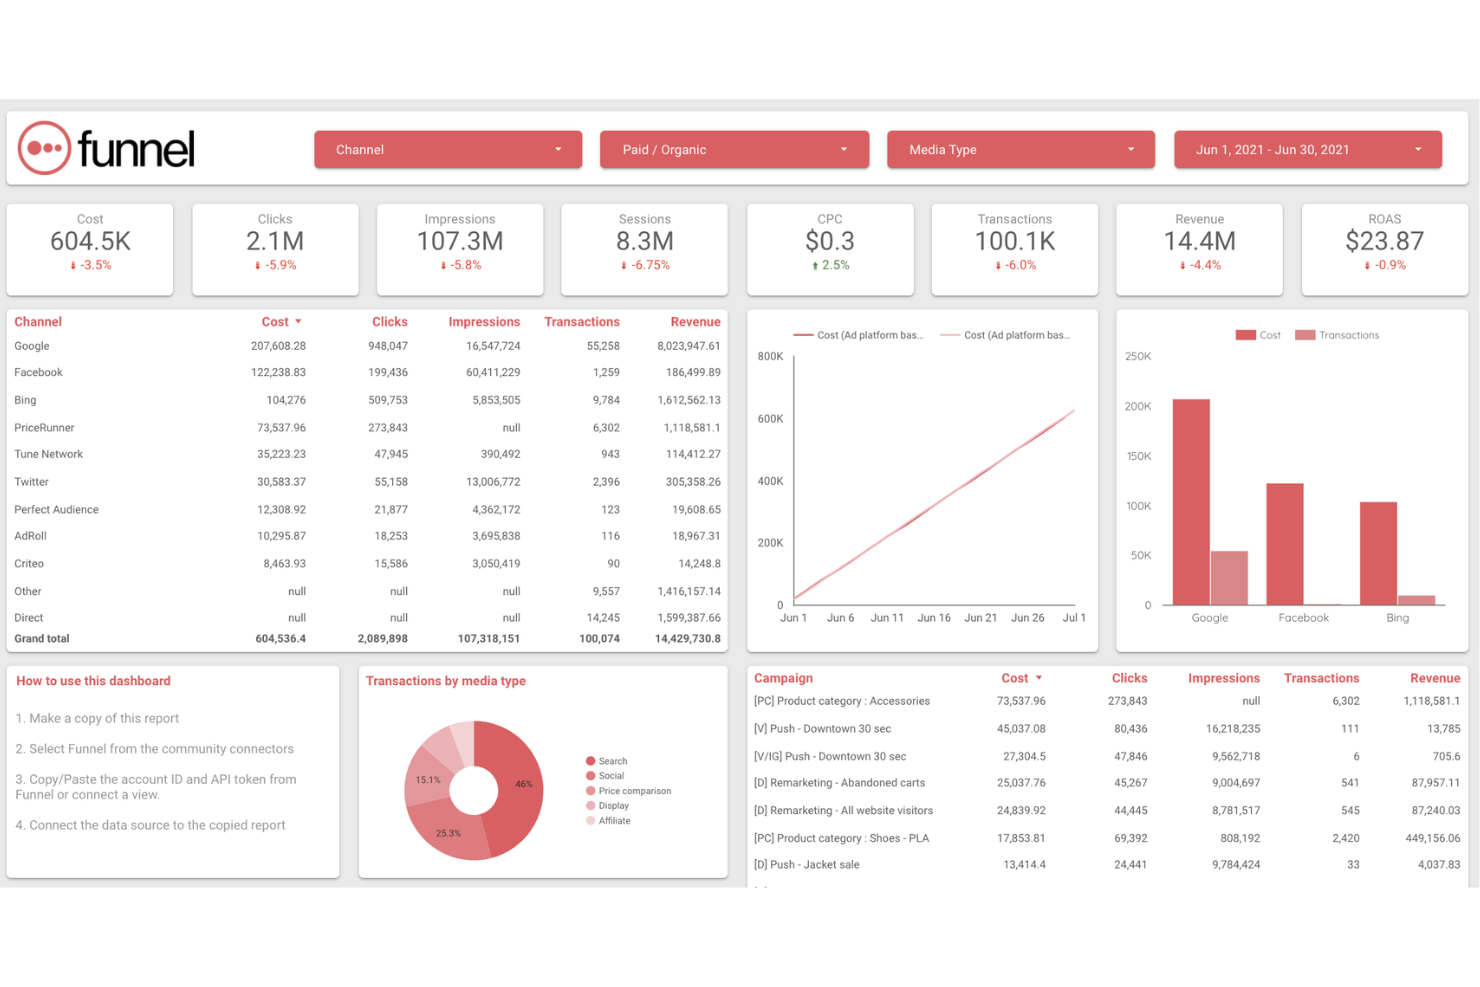Viewport: 1480px width, 987px height.
Task: Click the Cost sort arrow in channel table
Action: click(x=298, y=322)
